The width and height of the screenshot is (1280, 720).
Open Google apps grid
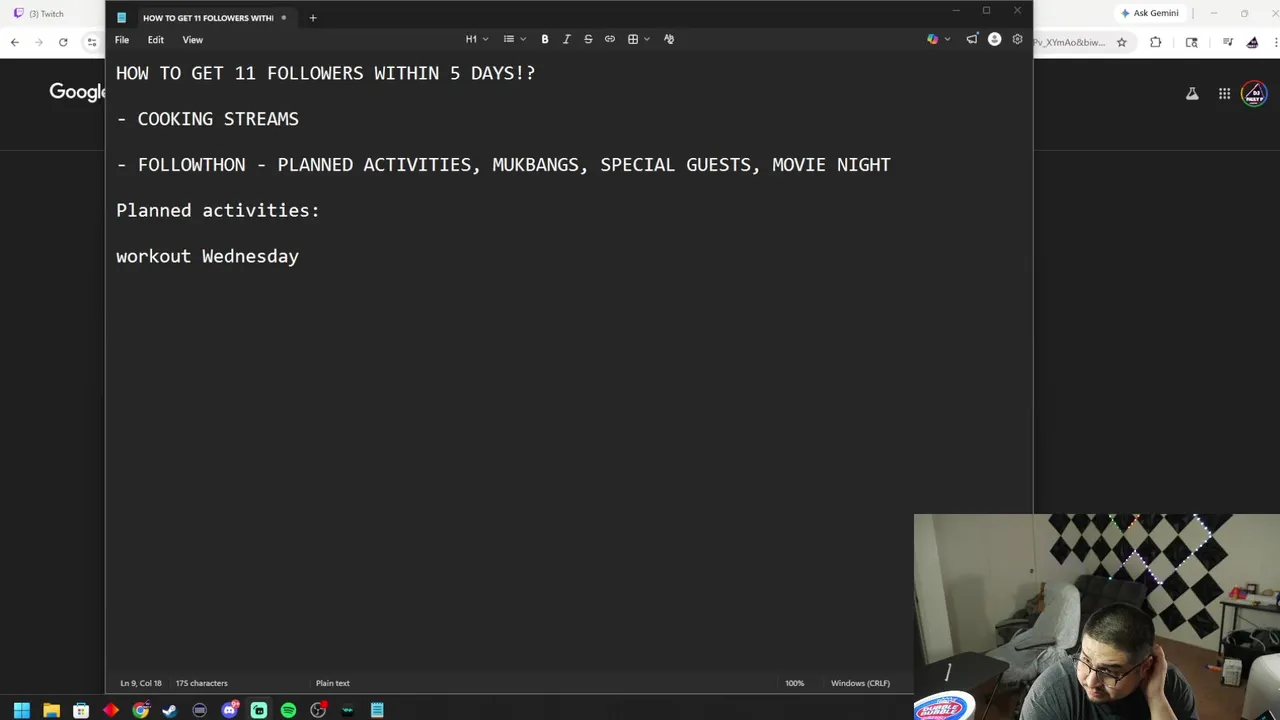pyautogui.click(x=1224, y=94)
